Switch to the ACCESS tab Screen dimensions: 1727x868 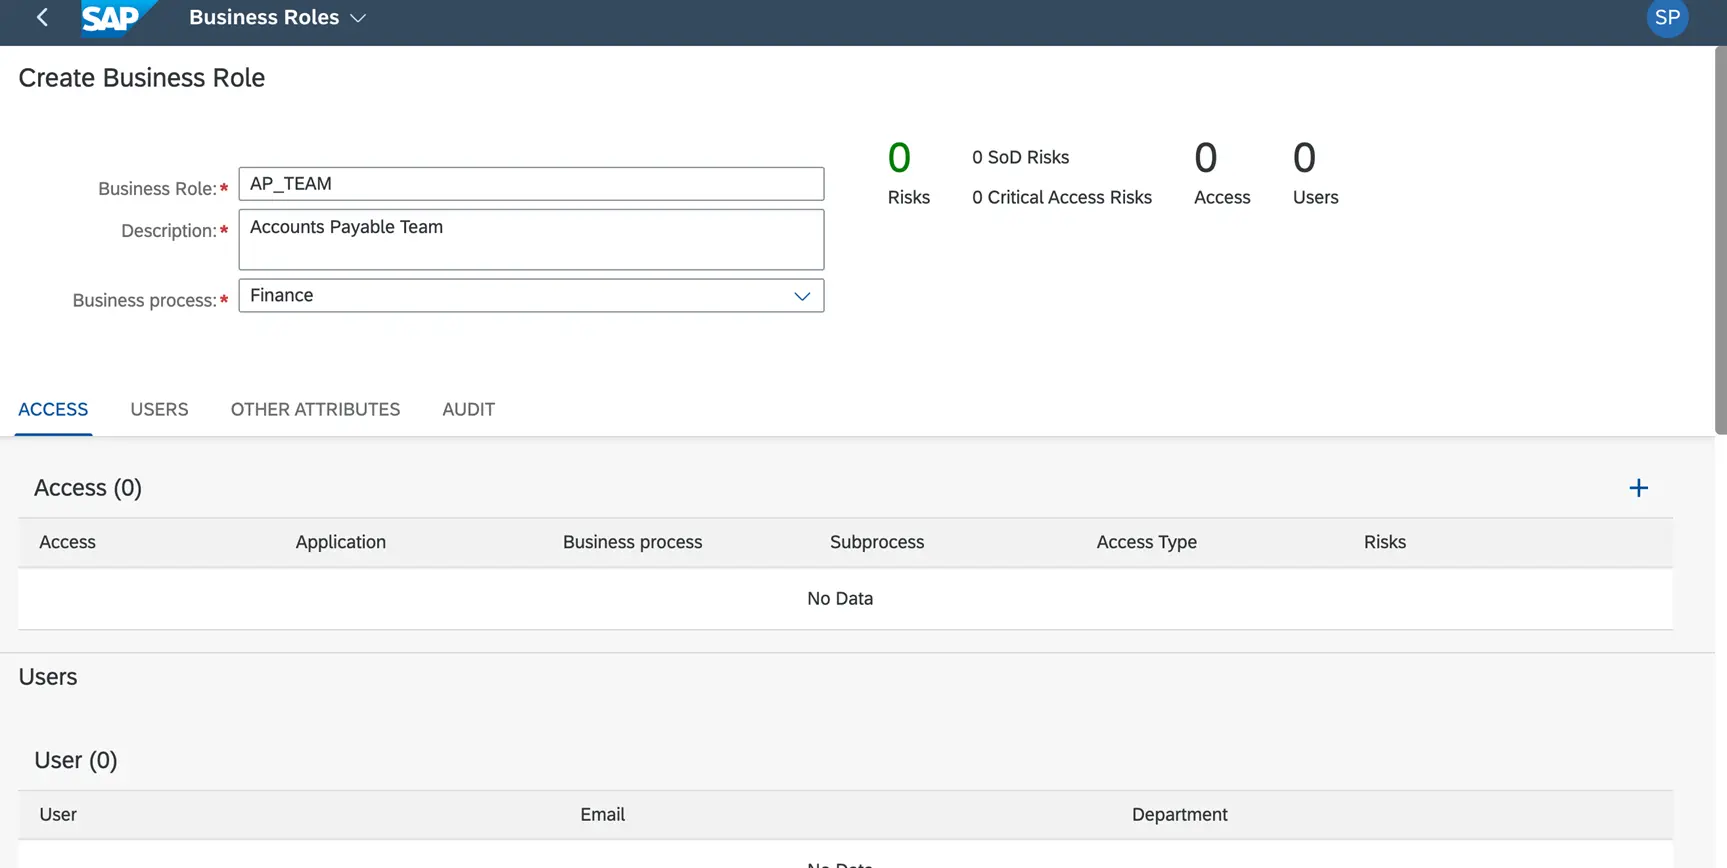click(53, 410)
